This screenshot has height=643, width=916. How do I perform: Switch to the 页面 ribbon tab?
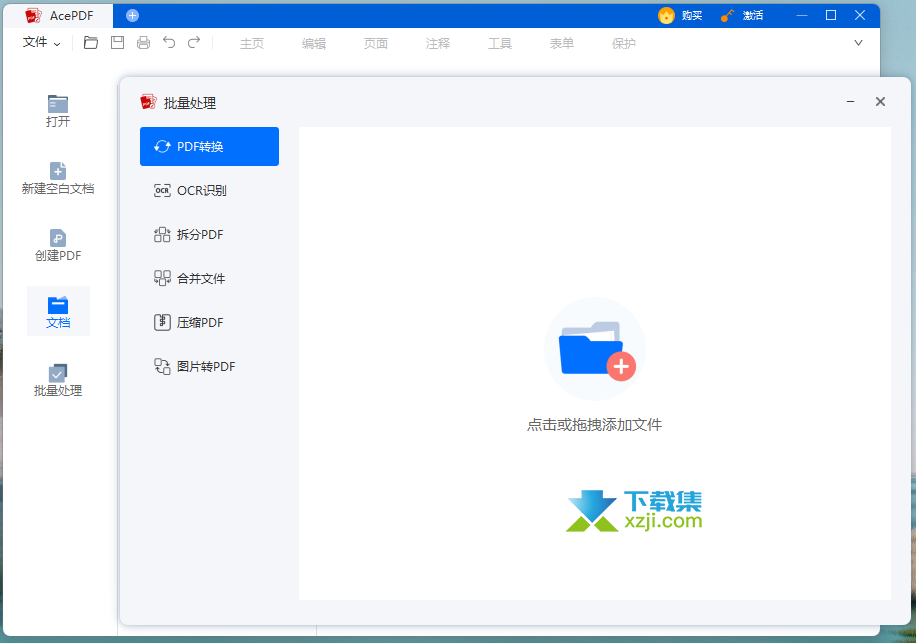tap(376, 44)
